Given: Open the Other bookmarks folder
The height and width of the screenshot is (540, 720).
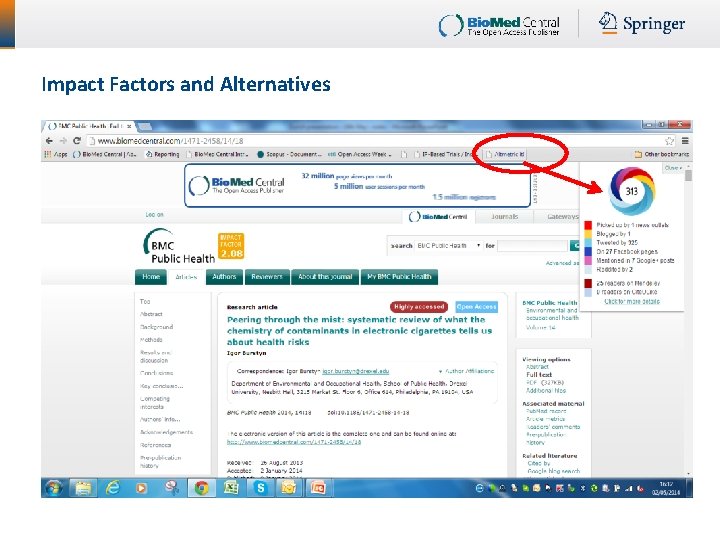Looking at the screenshot, I should [662, 154].
